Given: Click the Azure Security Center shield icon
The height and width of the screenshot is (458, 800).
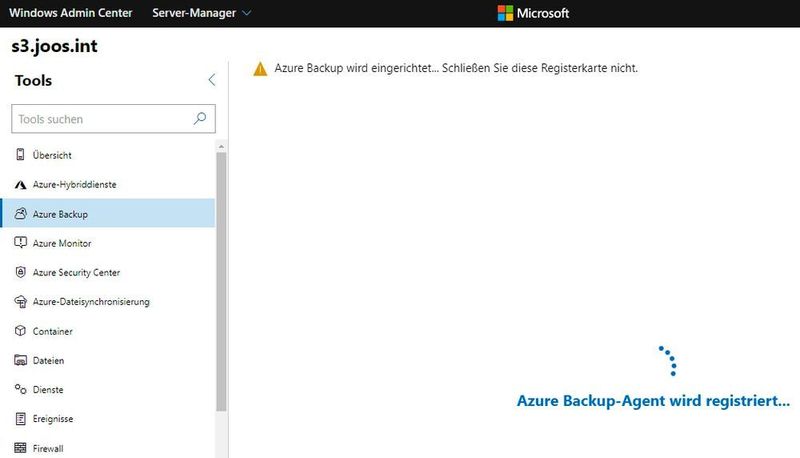Looking at the screenshot, I should pyautogui.click(x=20, y=272).
